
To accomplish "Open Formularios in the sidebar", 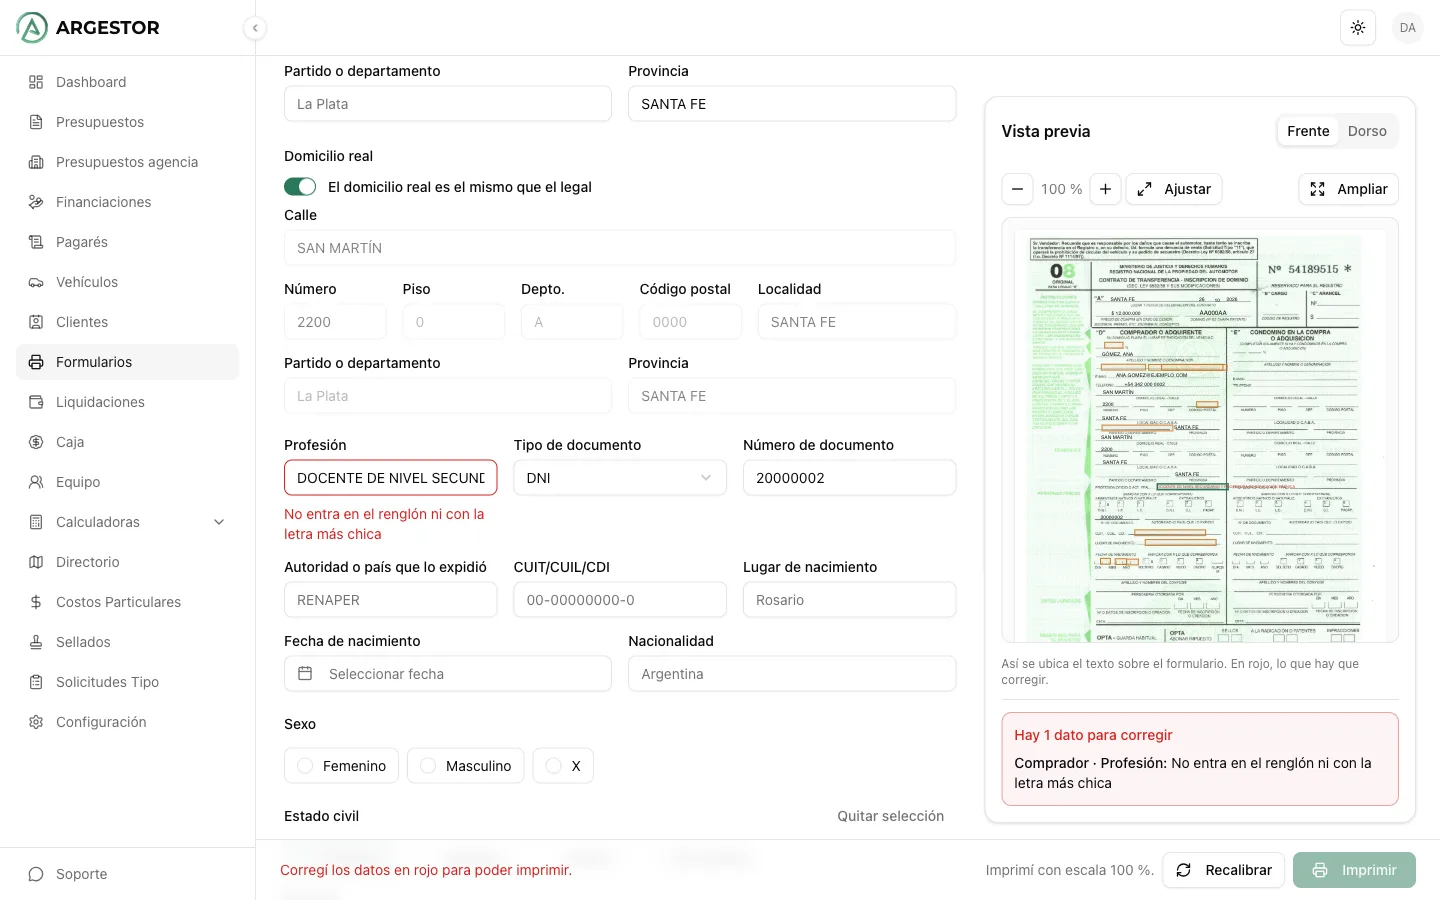I will 128,362.
